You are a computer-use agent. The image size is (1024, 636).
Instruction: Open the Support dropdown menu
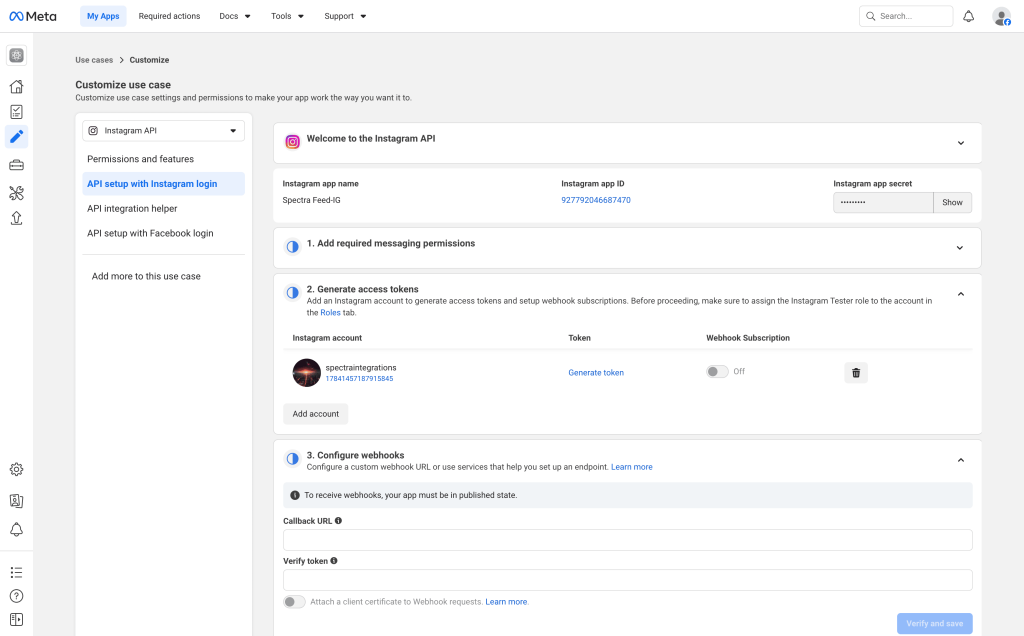345,16
